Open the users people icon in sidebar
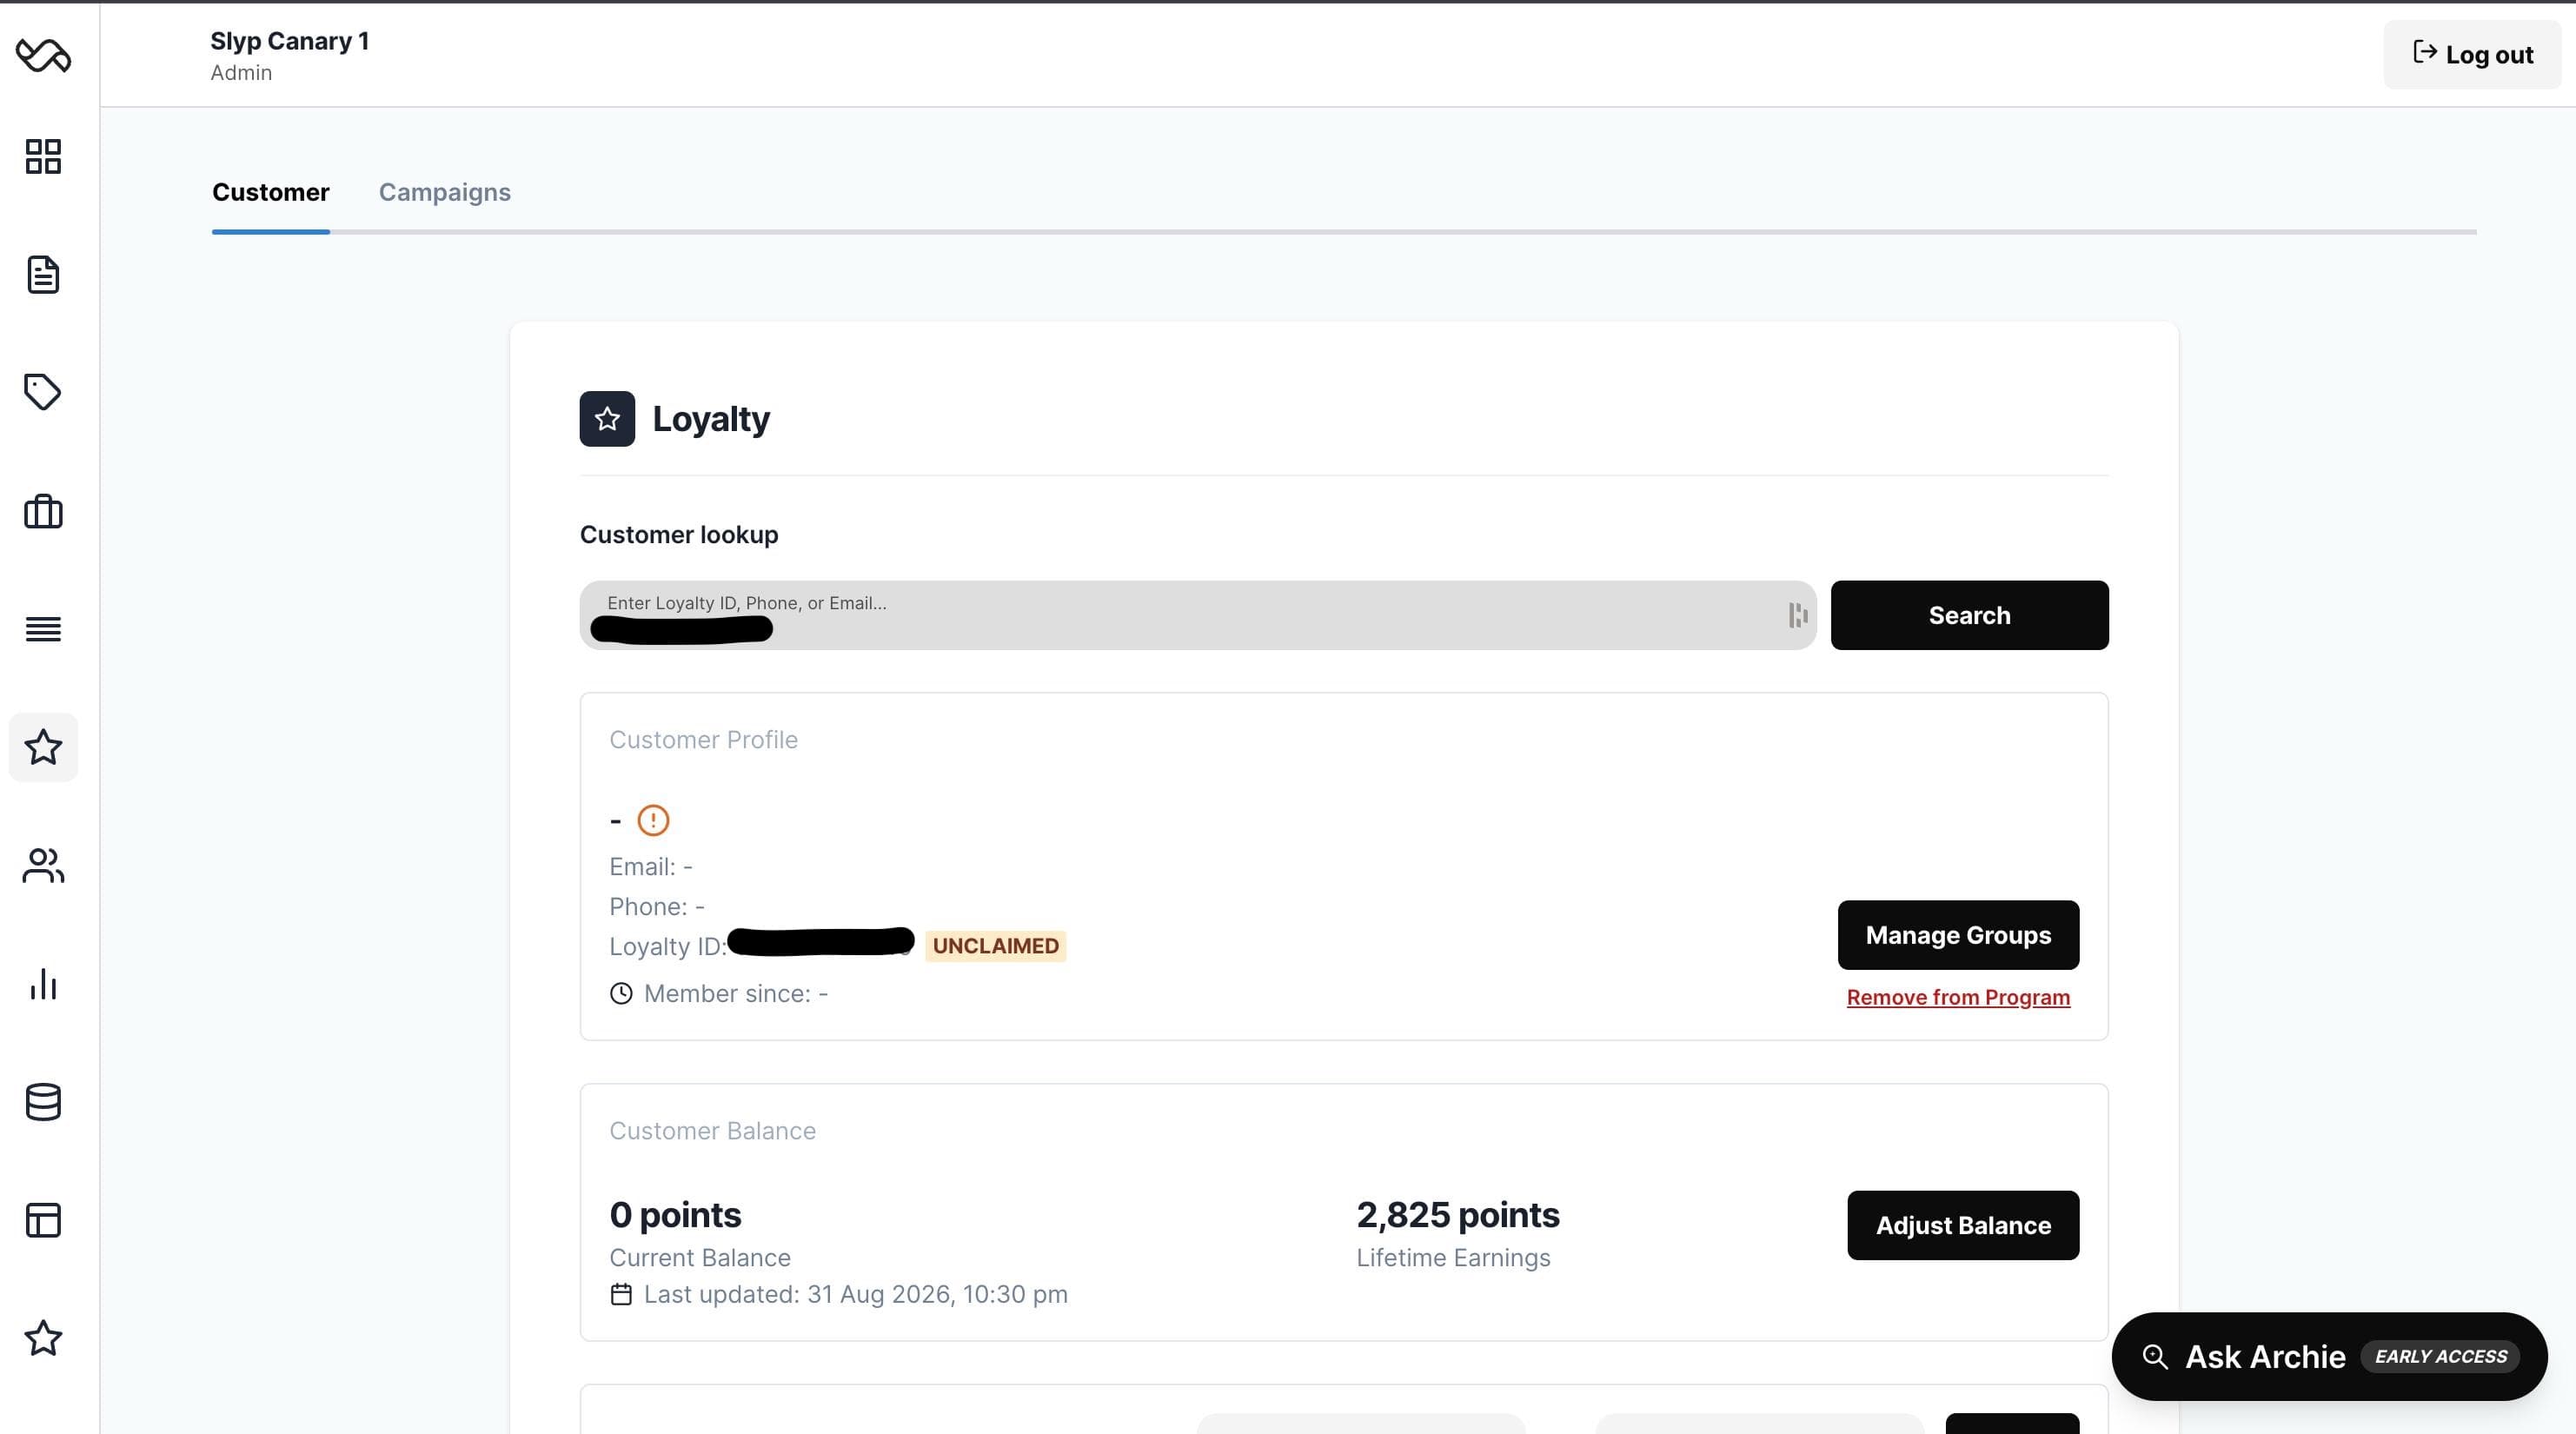Image resolution: width=2576 pixels, height=1434 pixels. [43, 865]
